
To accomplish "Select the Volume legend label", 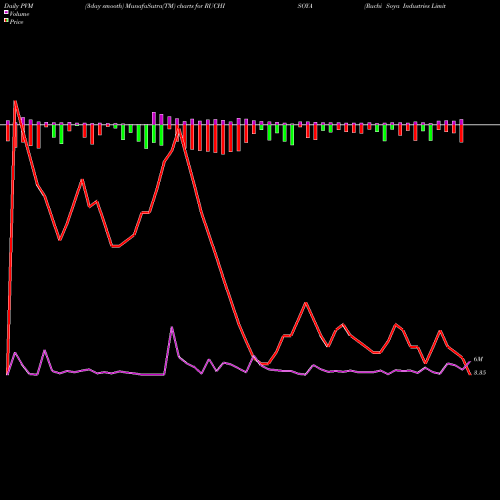I will (x=19, y=14).
